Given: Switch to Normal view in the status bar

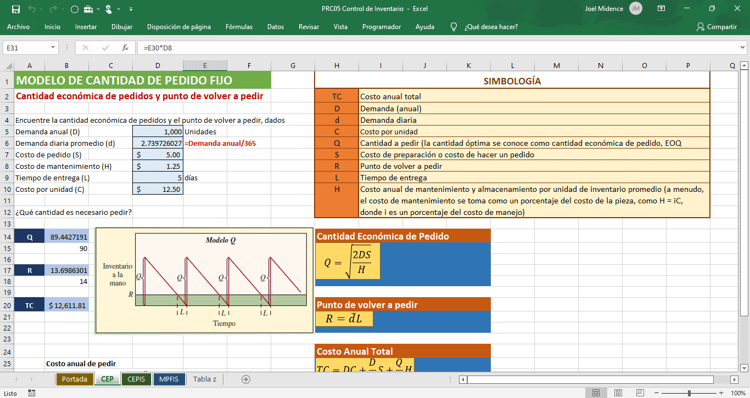Looking at the screenshot, I should pos(596,393).
